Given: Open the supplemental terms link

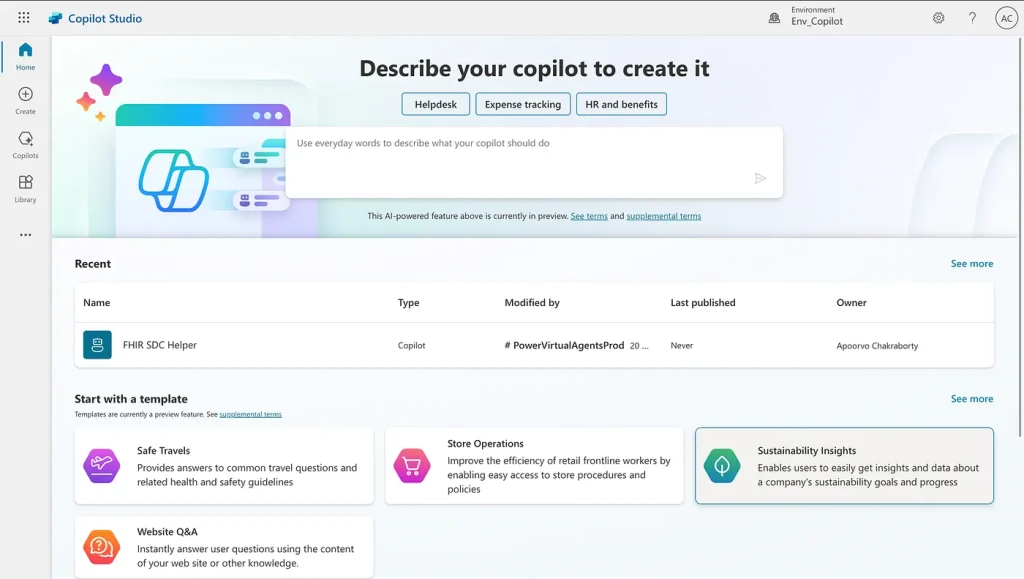Looking at the screenshot, I should pos(662,215).
